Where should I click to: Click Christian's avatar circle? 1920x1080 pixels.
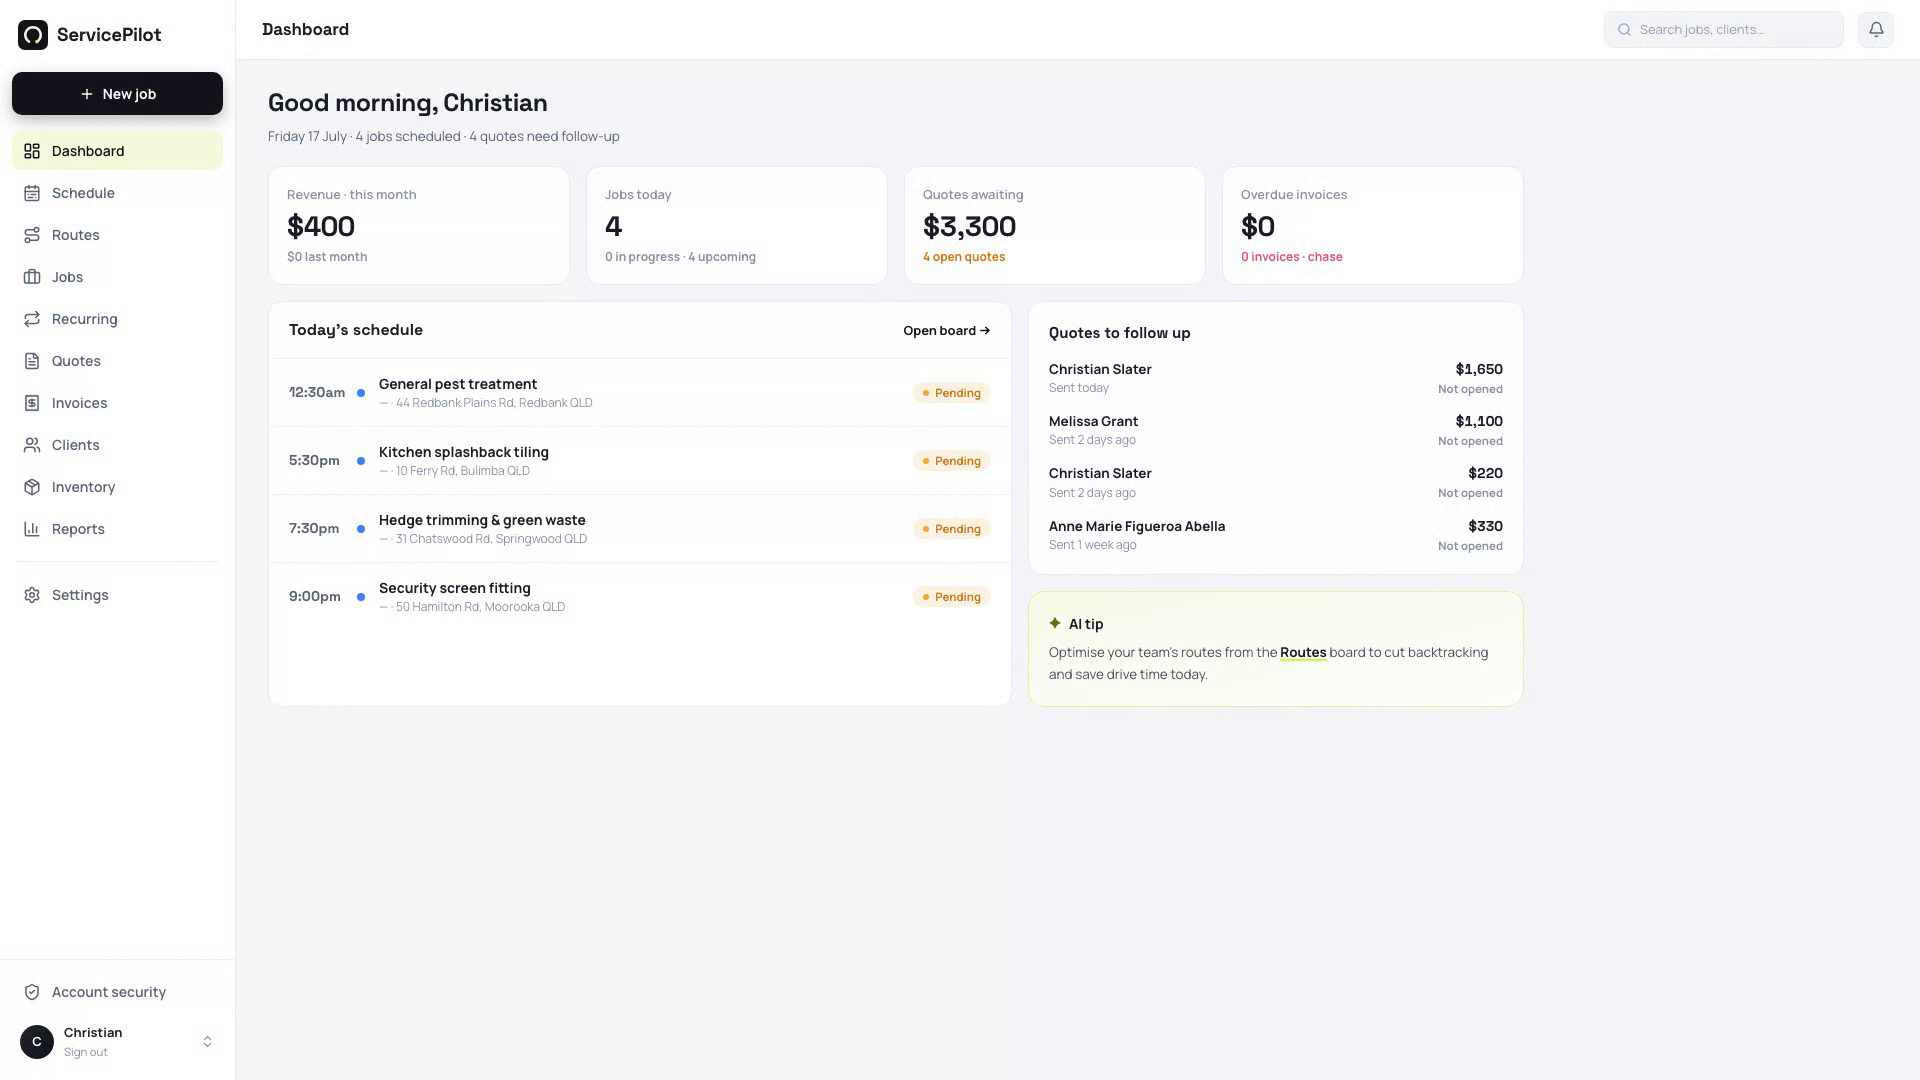37,1041
